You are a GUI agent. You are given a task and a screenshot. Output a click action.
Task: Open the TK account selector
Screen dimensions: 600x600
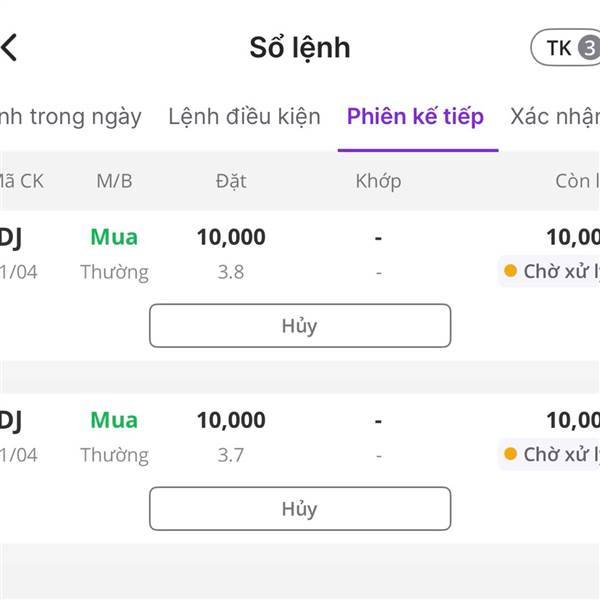tap(567, 47)
